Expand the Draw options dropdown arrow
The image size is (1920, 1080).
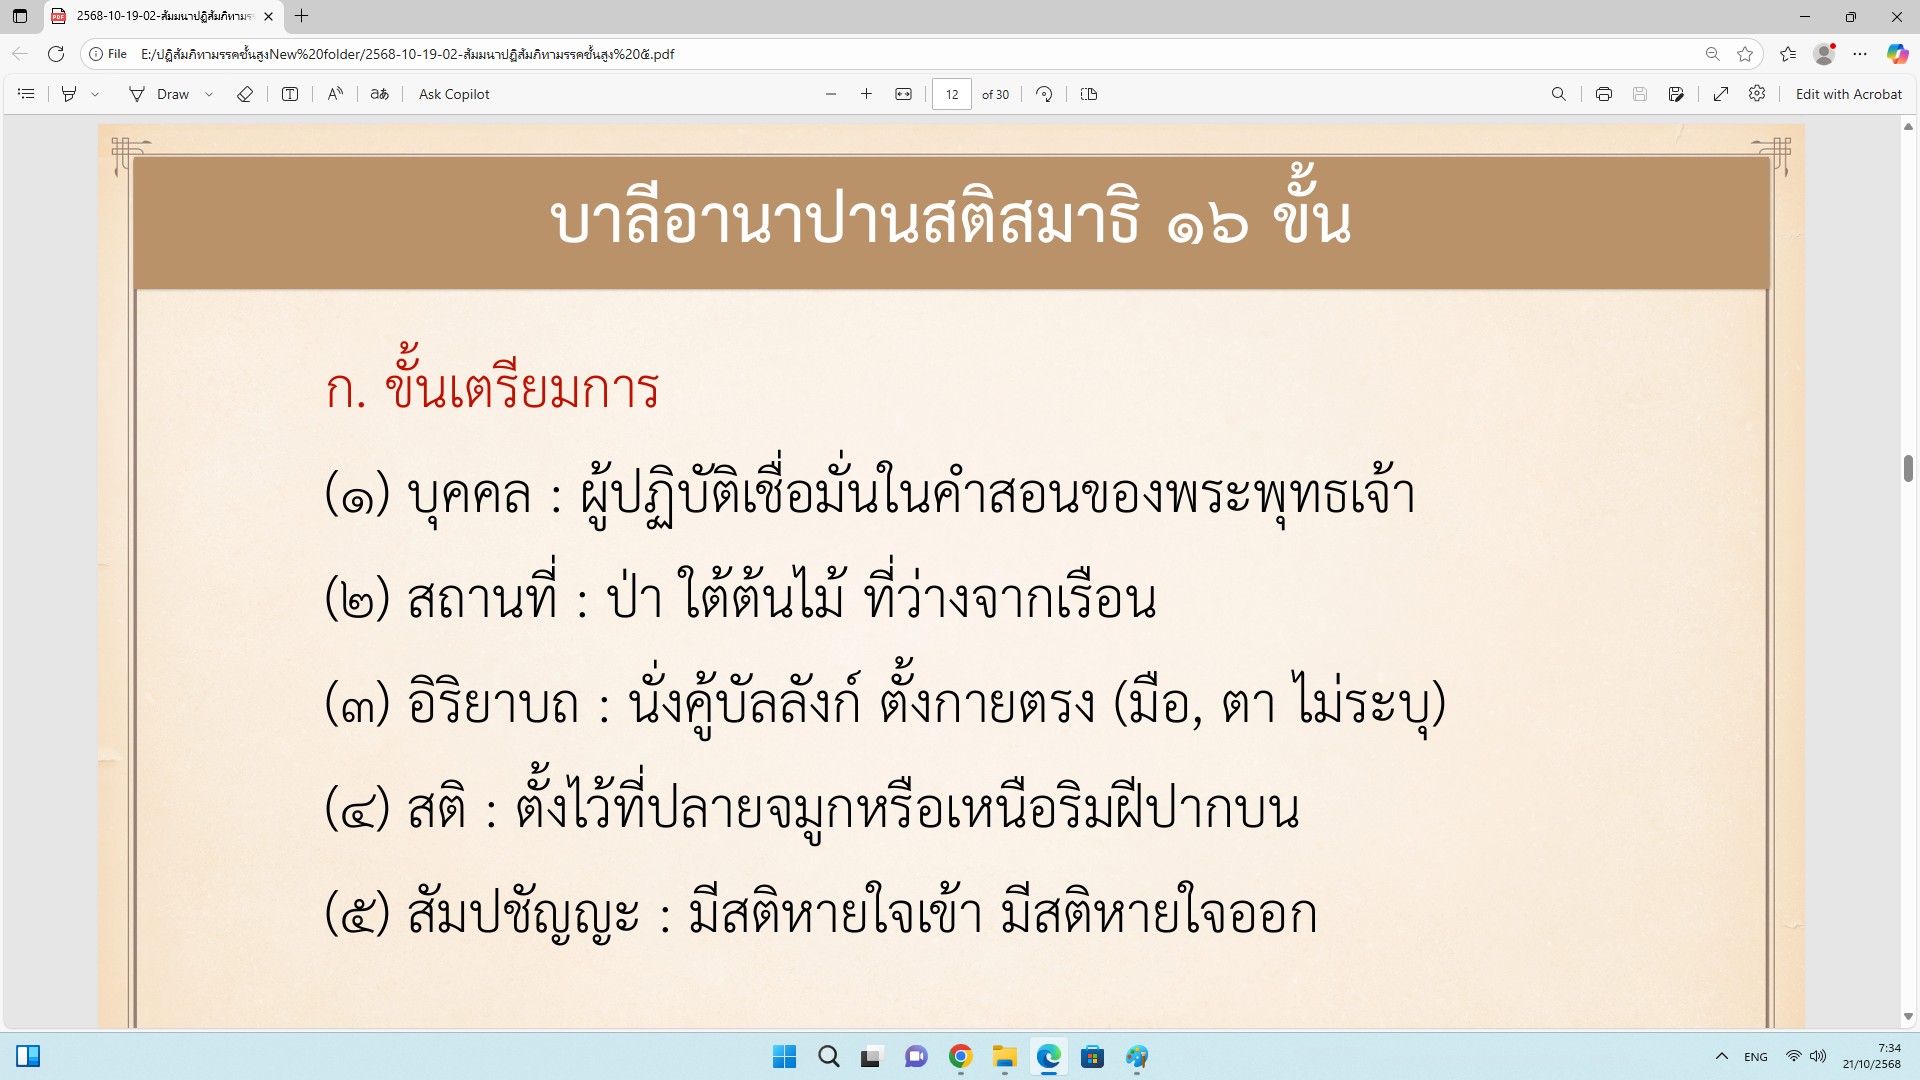tap(209, 94)
